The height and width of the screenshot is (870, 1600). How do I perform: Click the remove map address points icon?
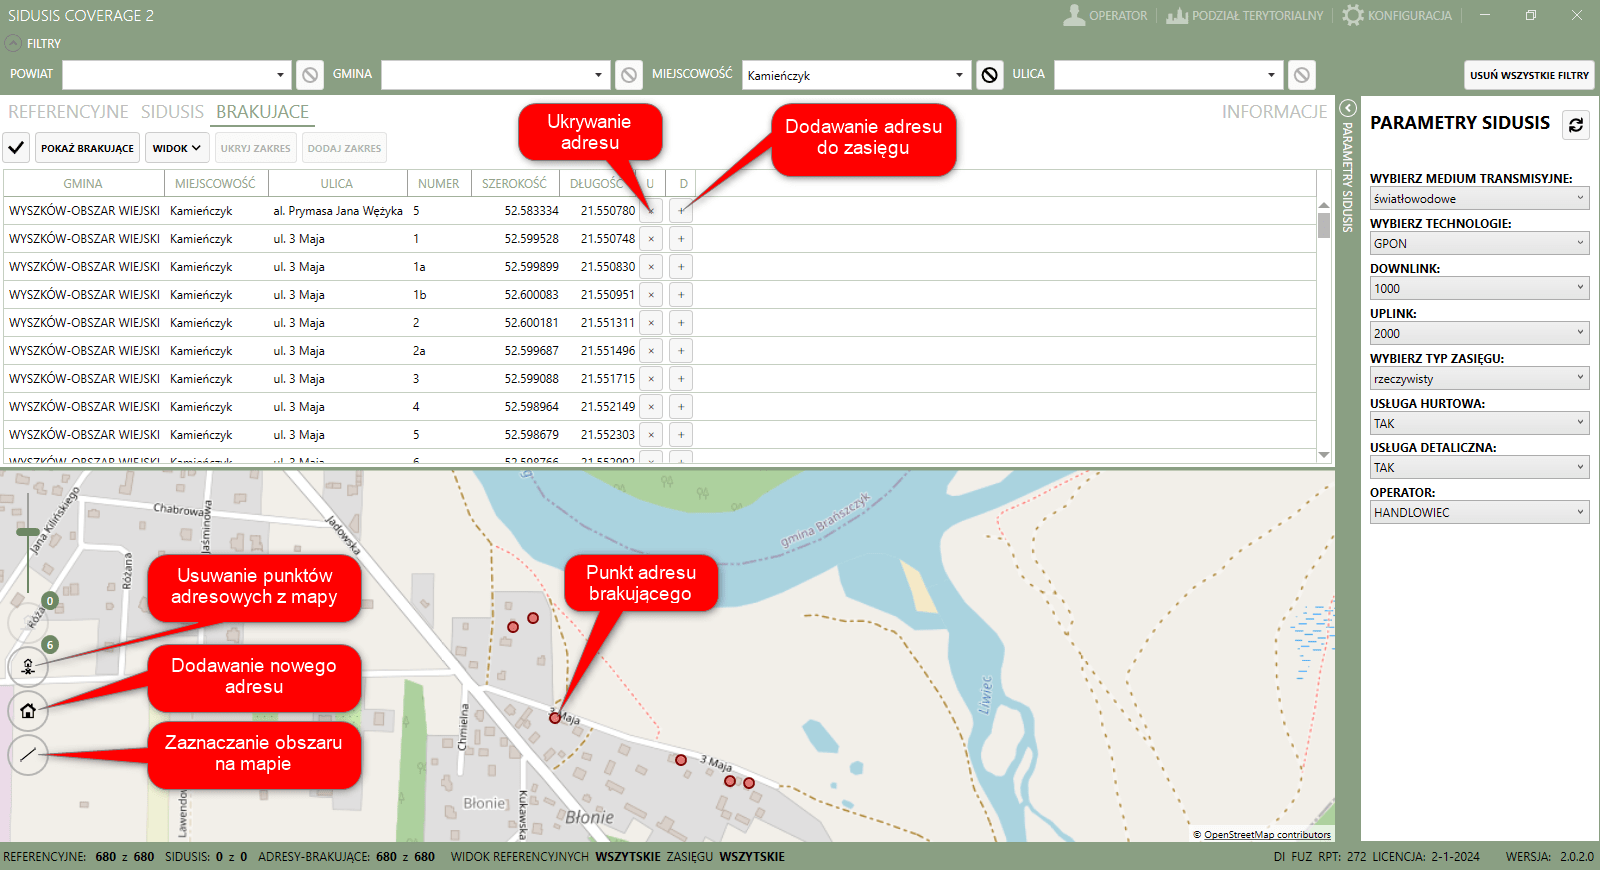coord(28,666)
